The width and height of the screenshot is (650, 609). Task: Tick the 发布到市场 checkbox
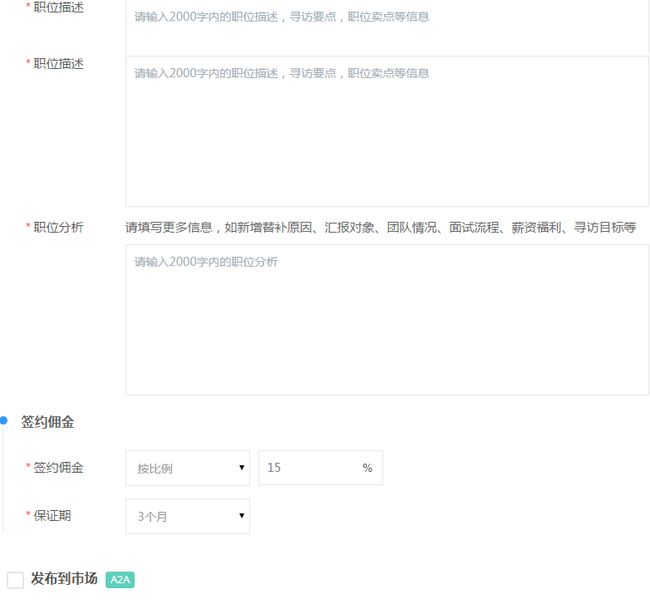(x=15, y=580)
